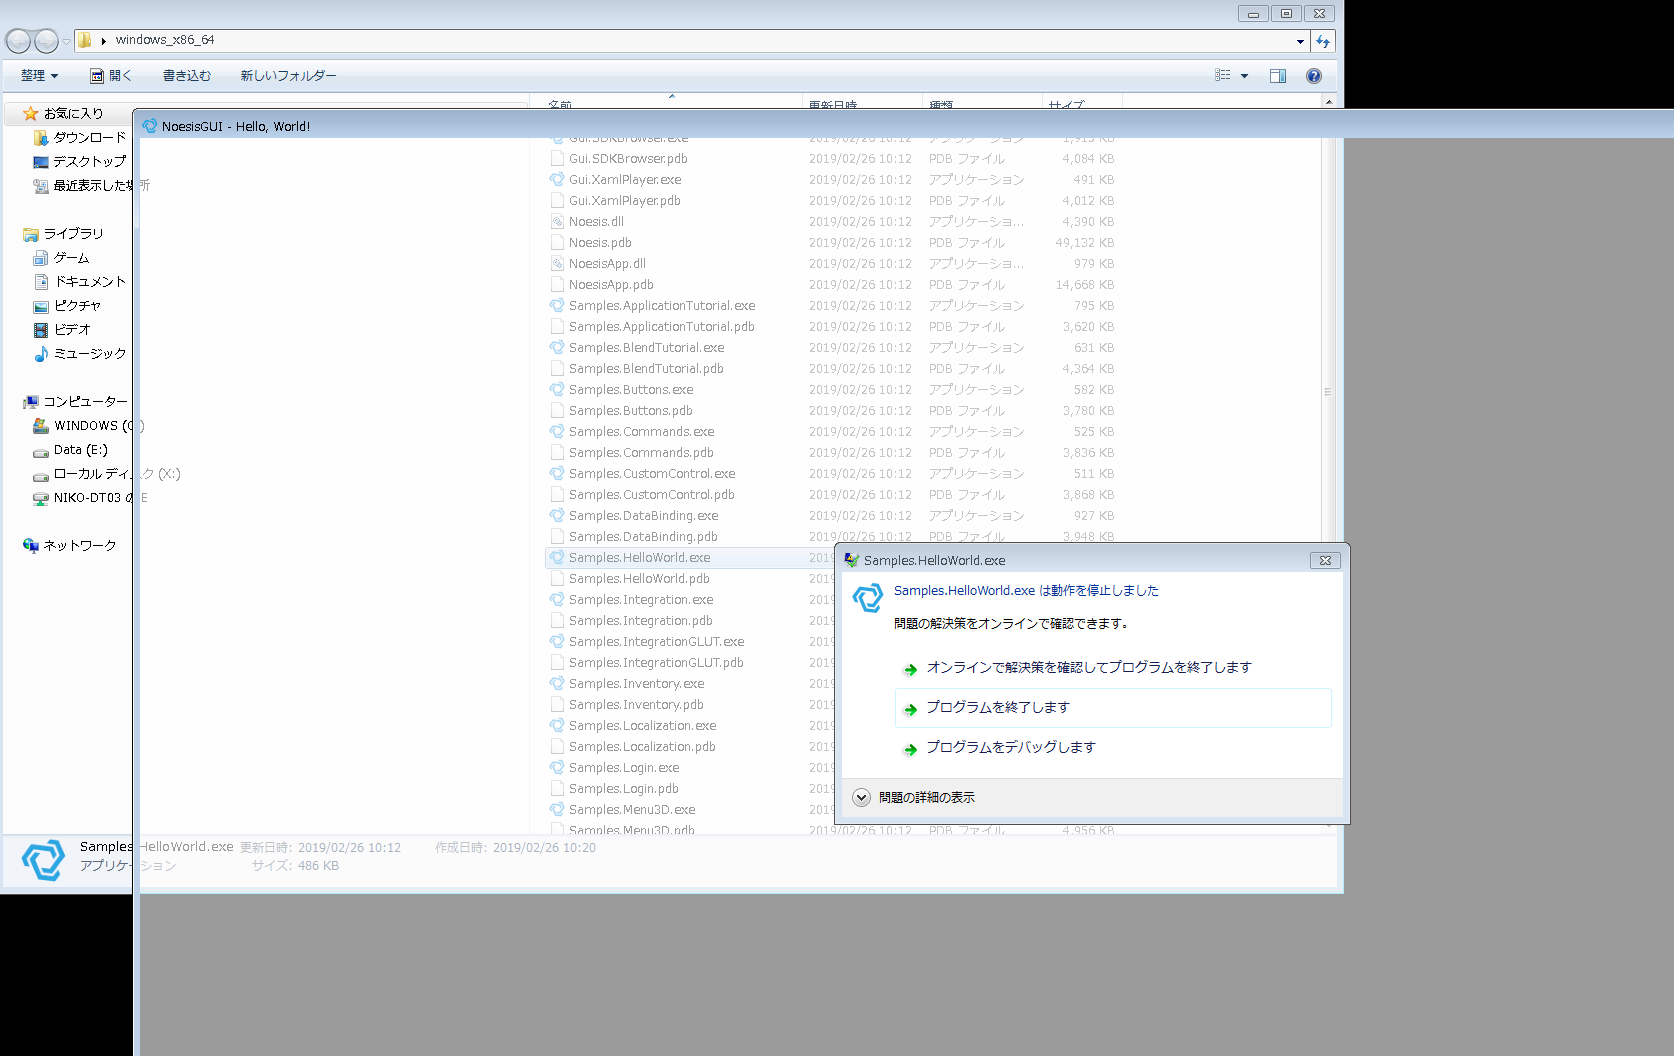Open Explorer help icon
This screenshot has width=1674, height=1056.
click(x=1314, y=76)
